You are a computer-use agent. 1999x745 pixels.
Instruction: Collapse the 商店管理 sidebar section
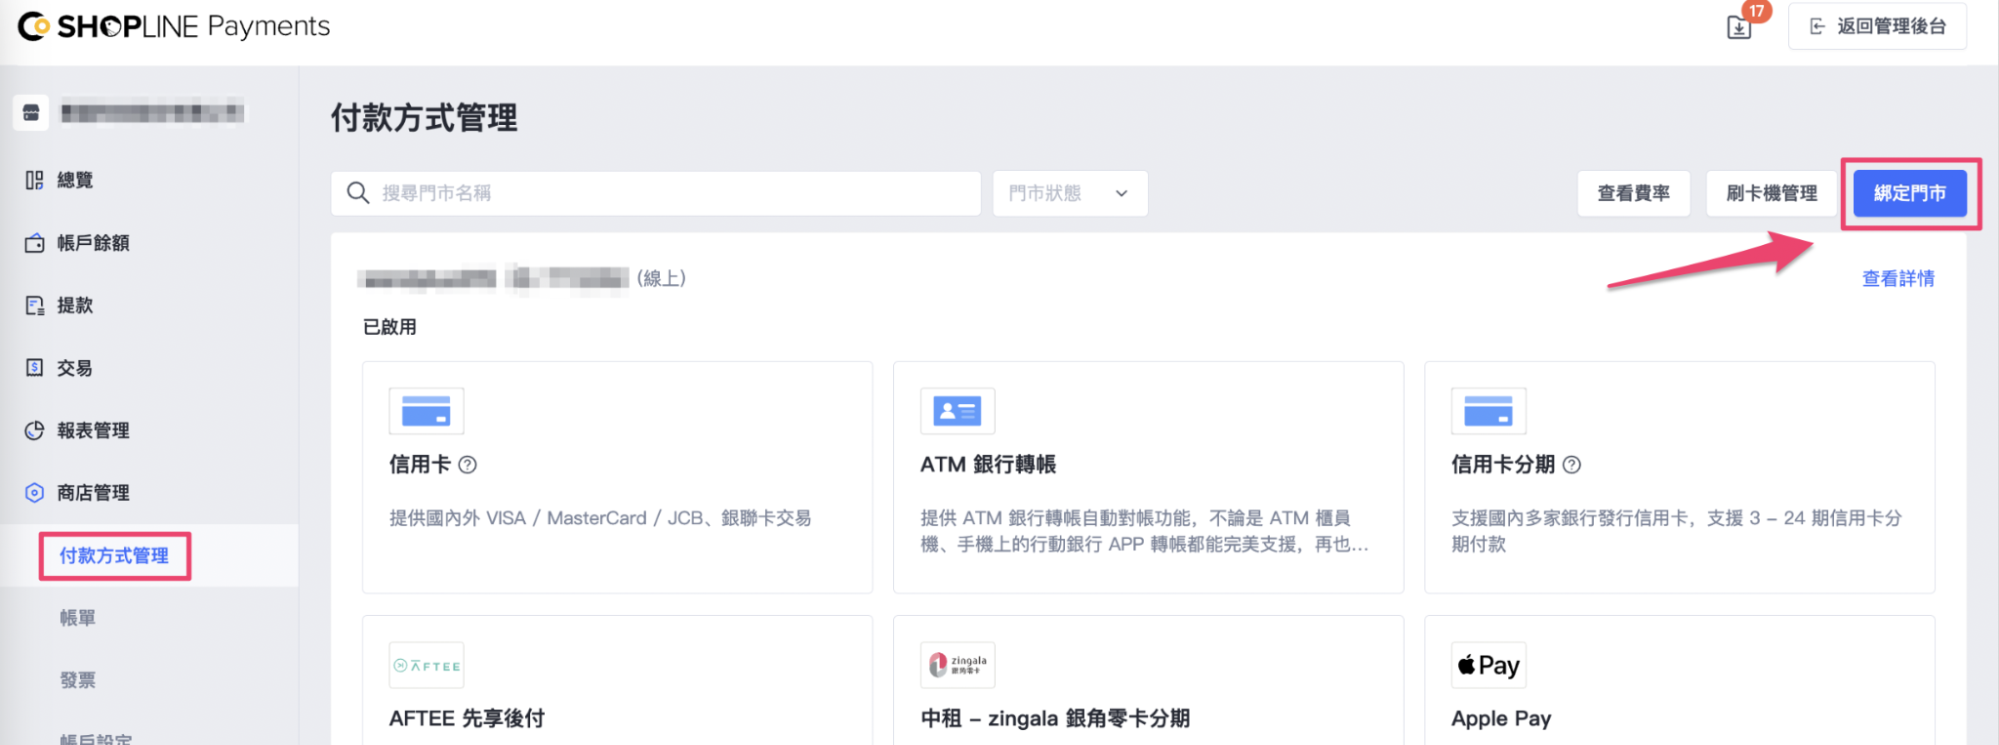click(x=93, y=493)
